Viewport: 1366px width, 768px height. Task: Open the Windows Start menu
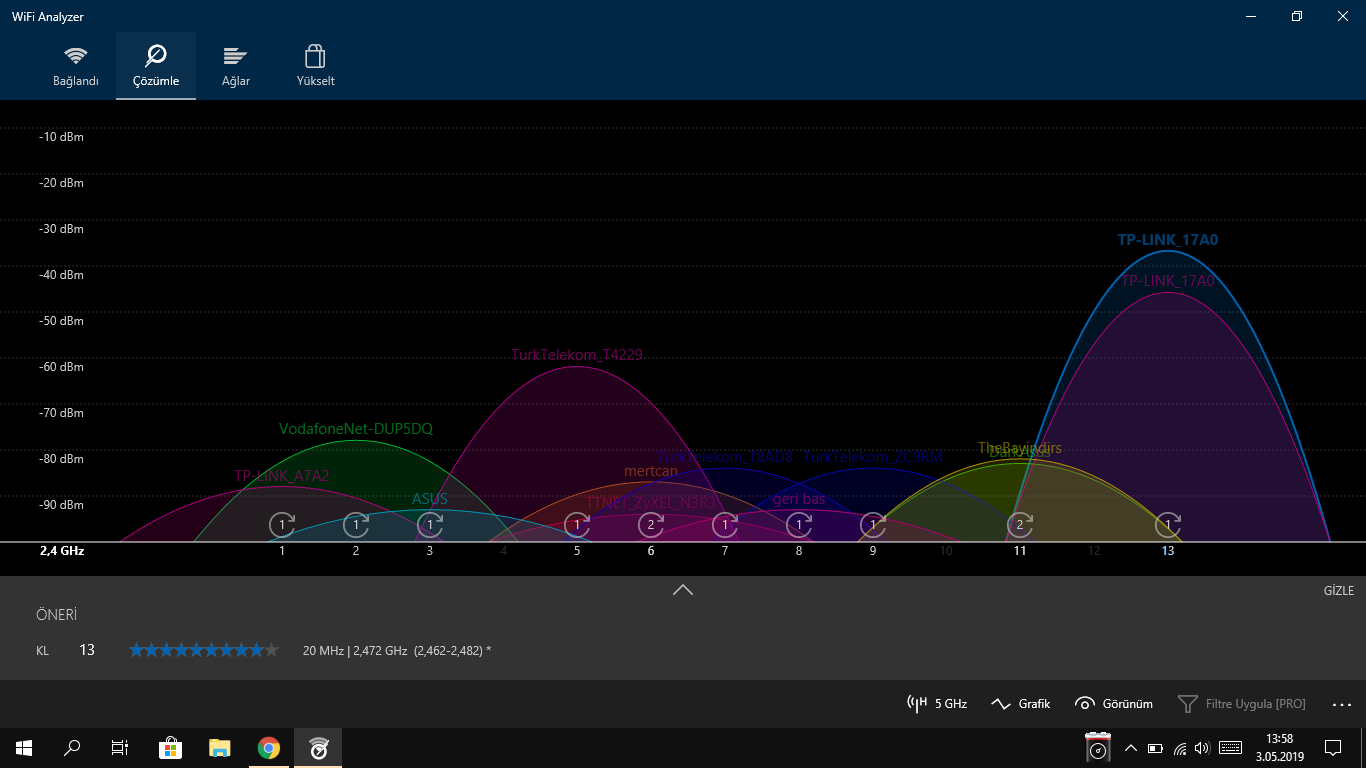[x=24, y=748]
